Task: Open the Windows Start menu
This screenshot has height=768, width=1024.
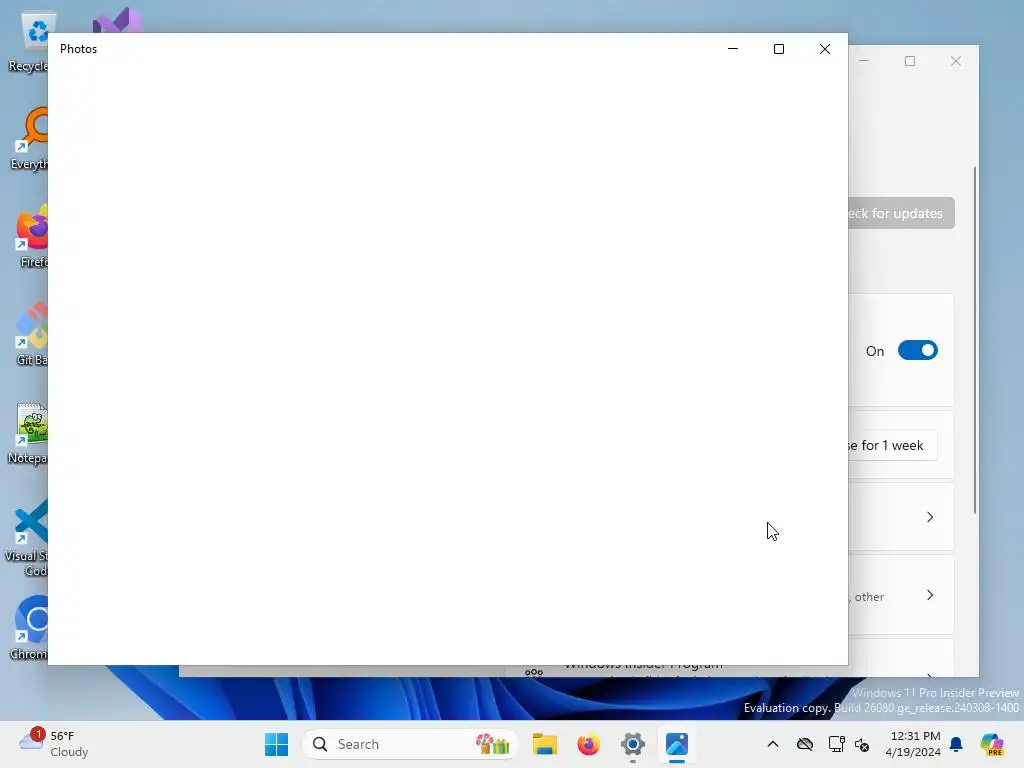Action: click(276, 744)
